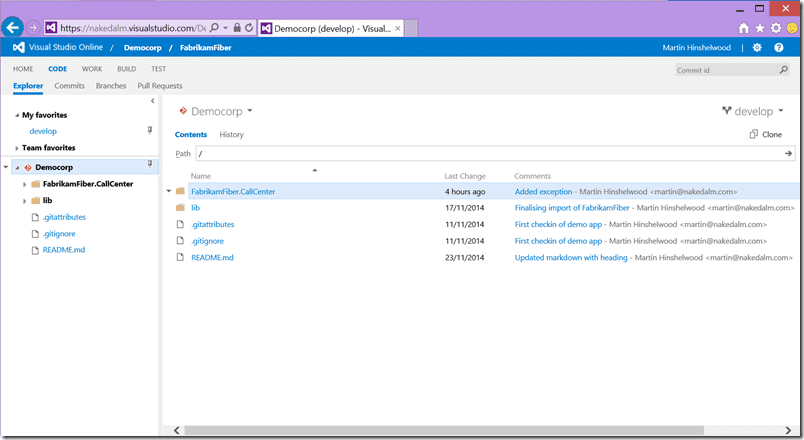Open the settings gear in blue header

point(757,48)
